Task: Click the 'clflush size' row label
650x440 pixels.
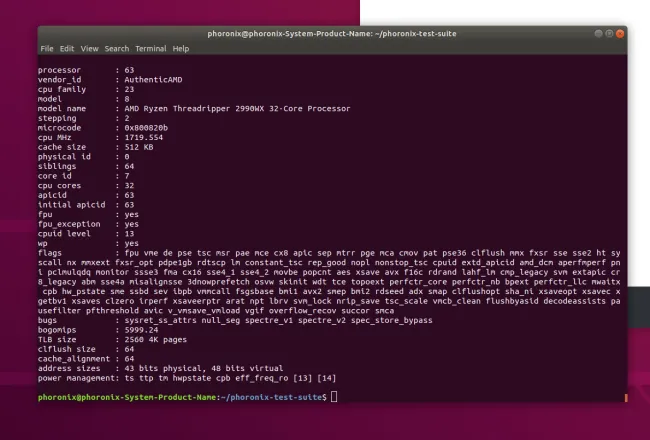Action: click(x=66, y=349)
